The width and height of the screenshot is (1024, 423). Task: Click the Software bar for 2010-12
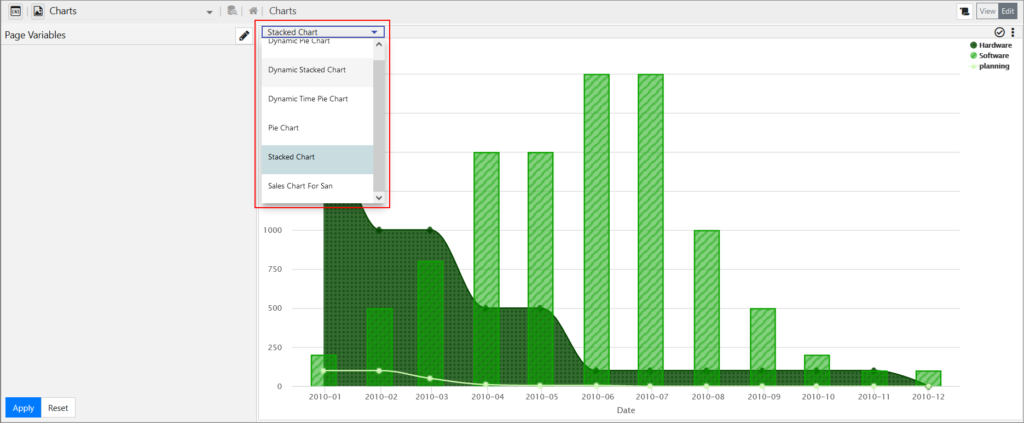[x=928, y=377]
